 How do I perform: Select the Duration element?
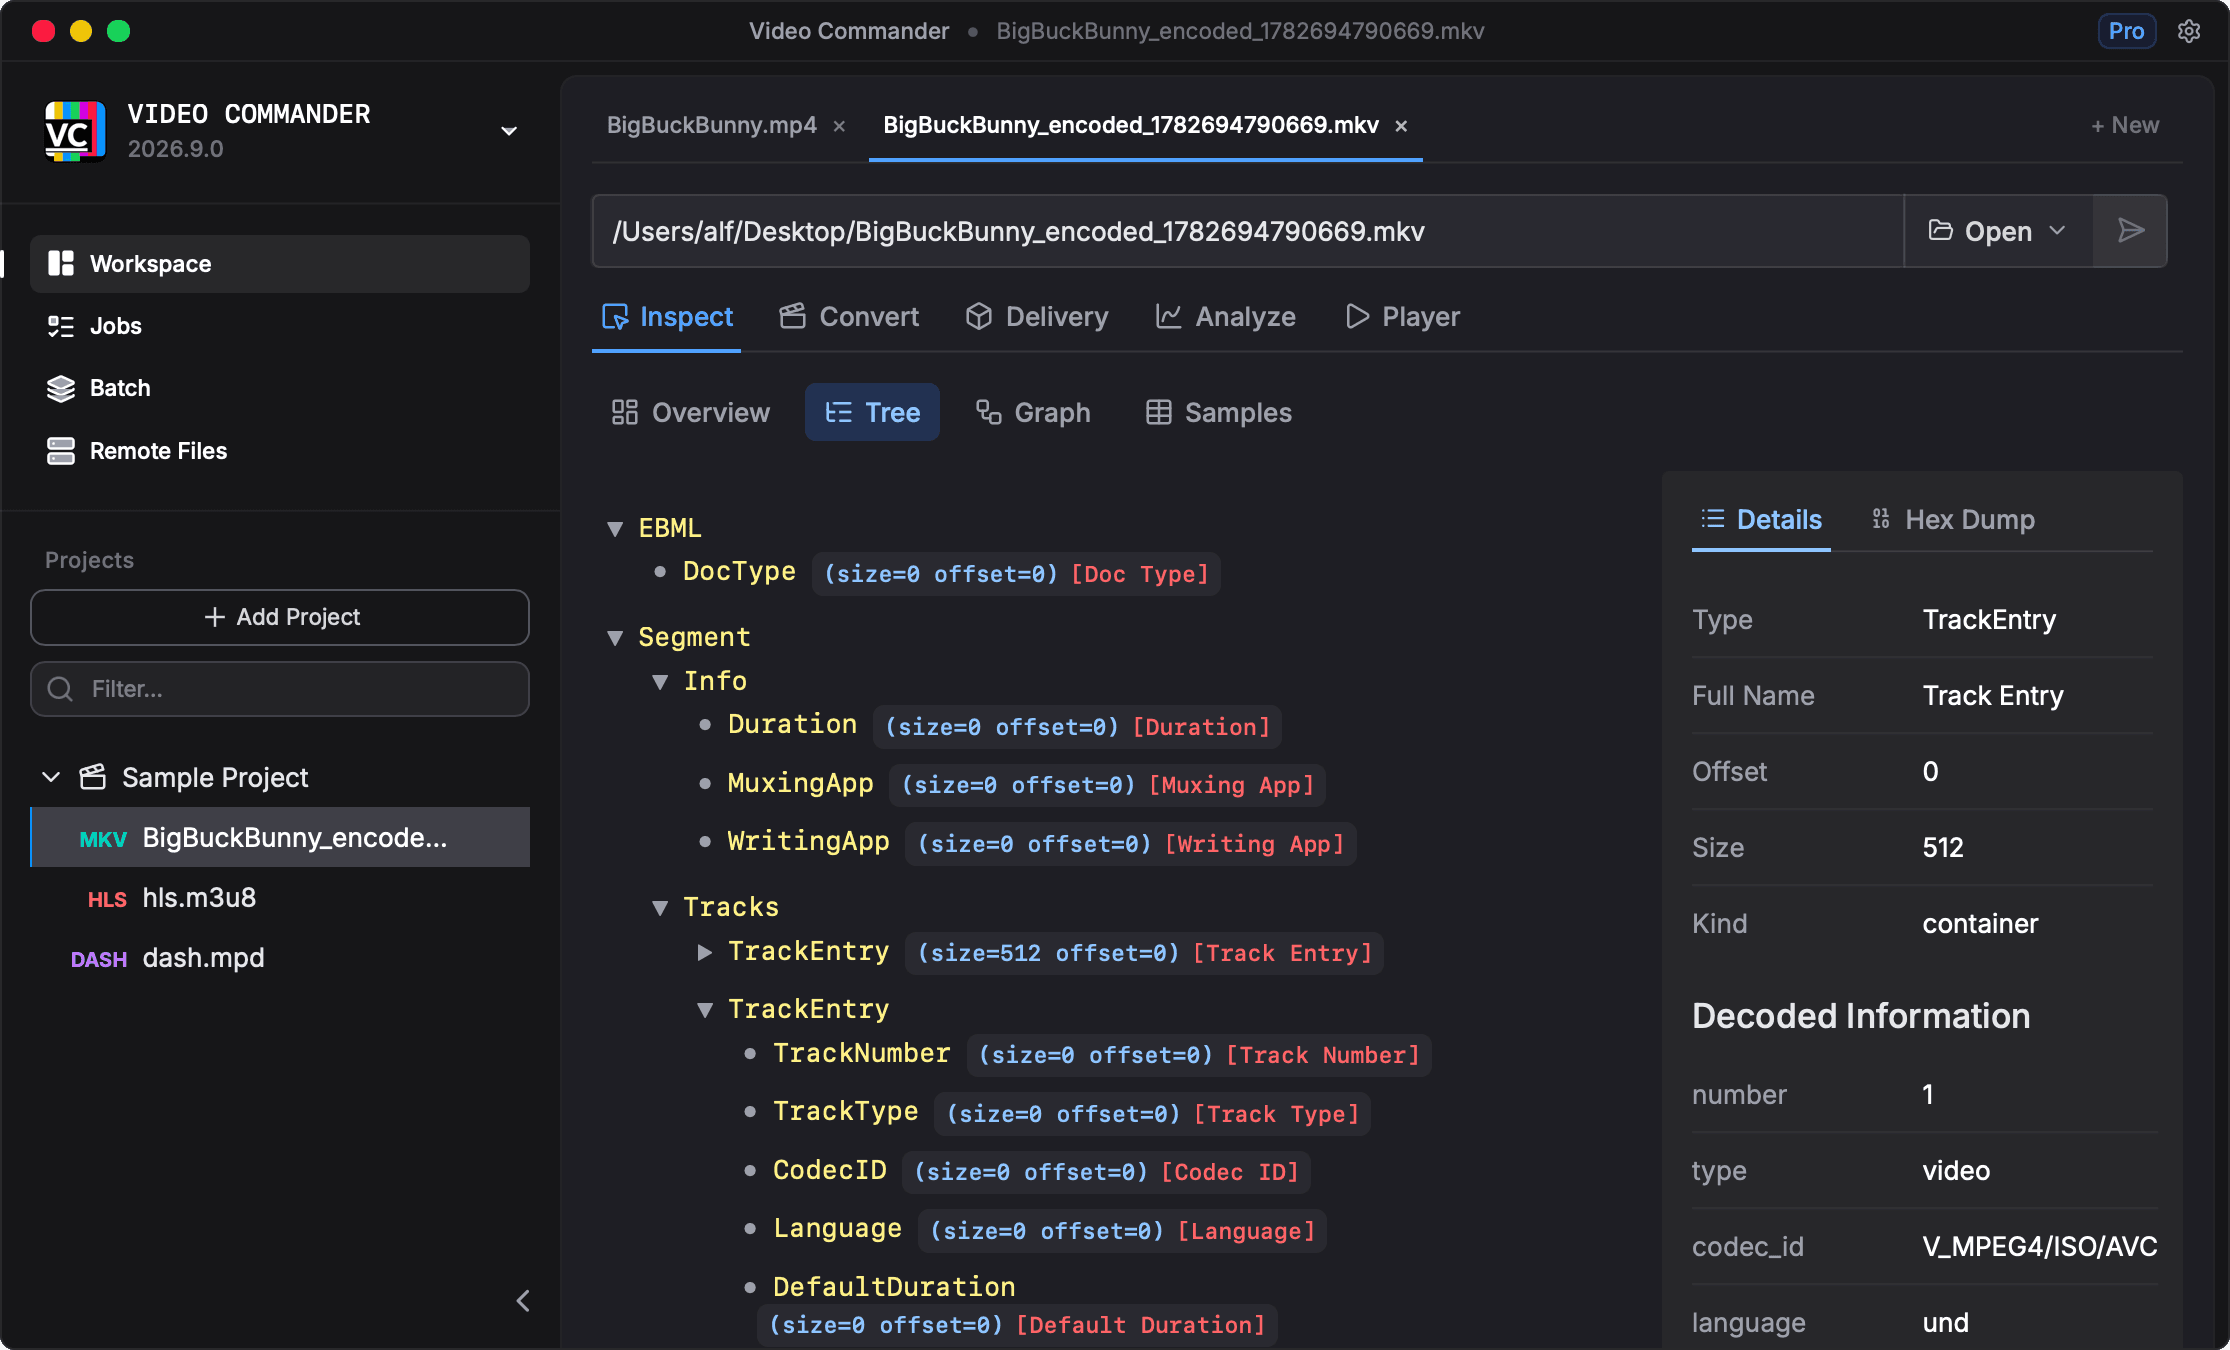point(792,725)
